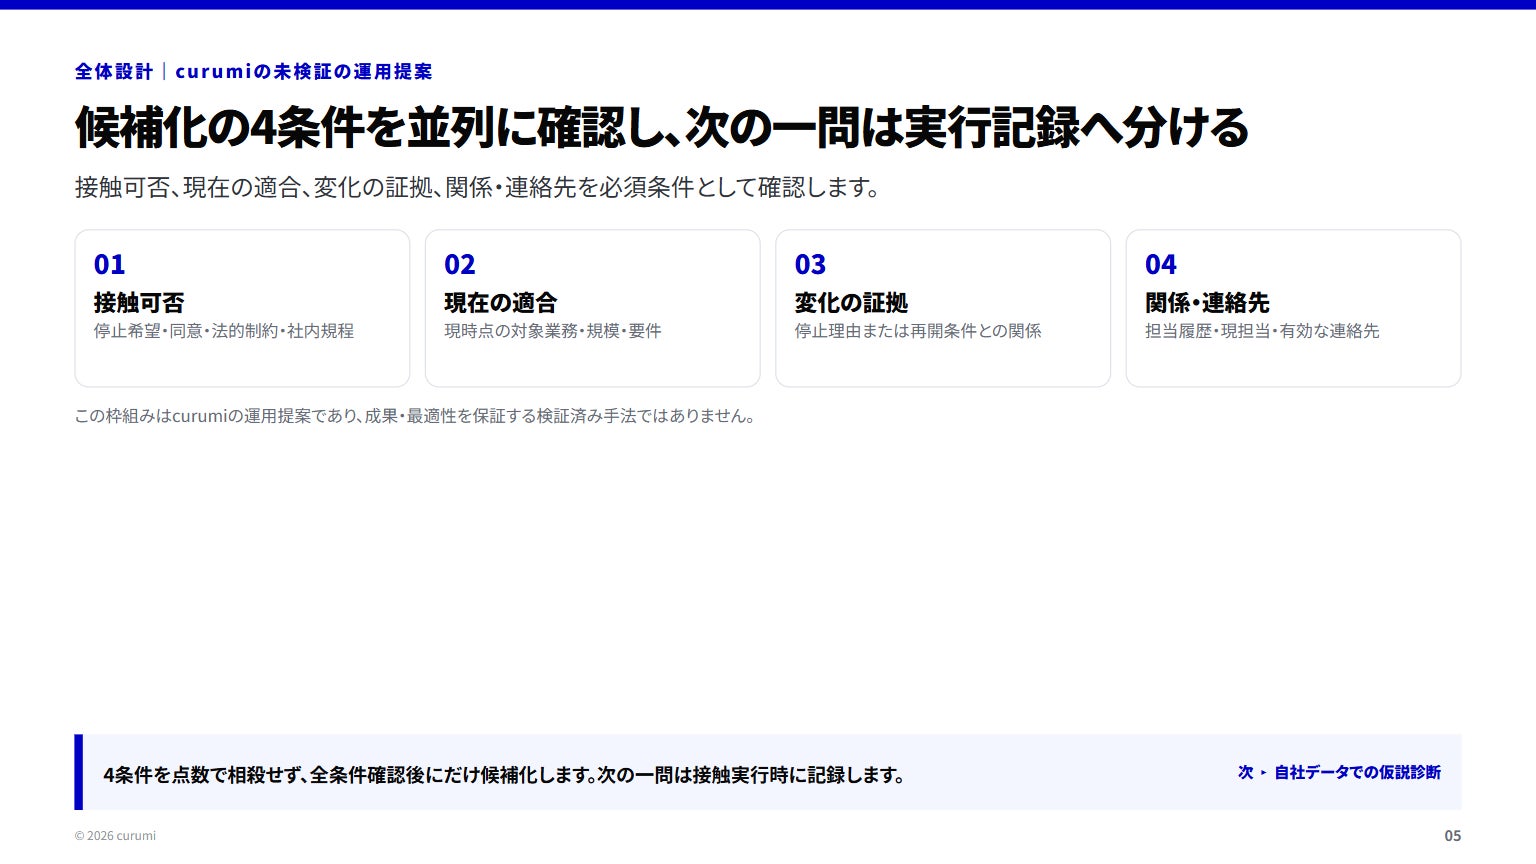
Task: Click the blue number 01
Action: coord(109,265)
